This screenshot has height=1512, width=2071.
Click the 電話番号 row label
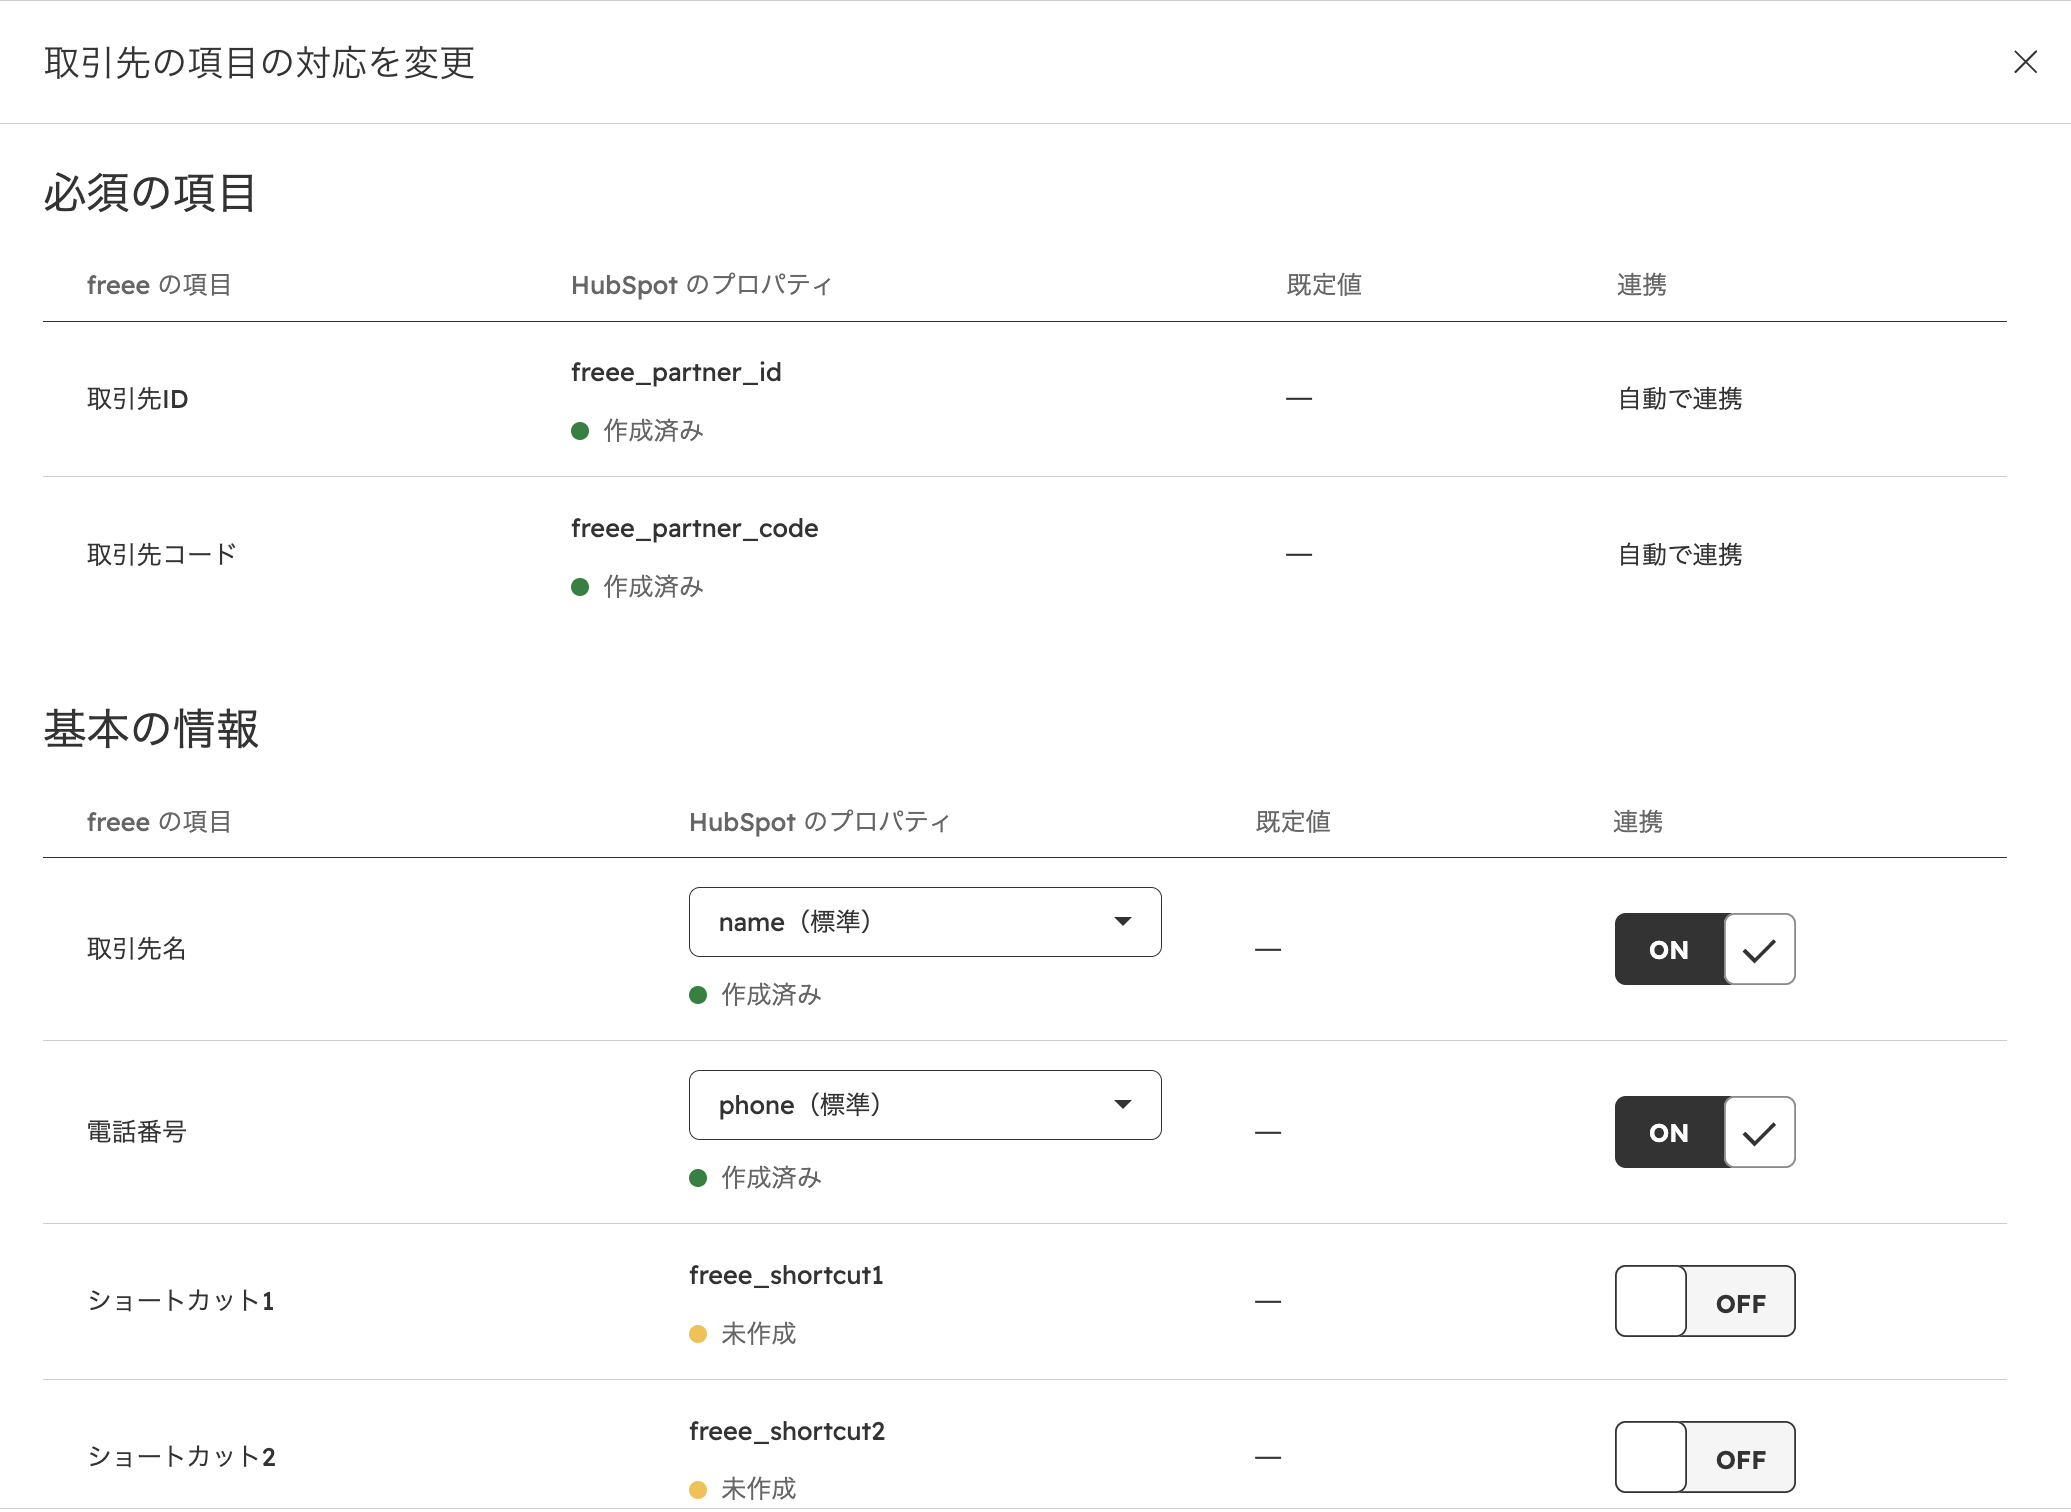(x=137, y=1132)
